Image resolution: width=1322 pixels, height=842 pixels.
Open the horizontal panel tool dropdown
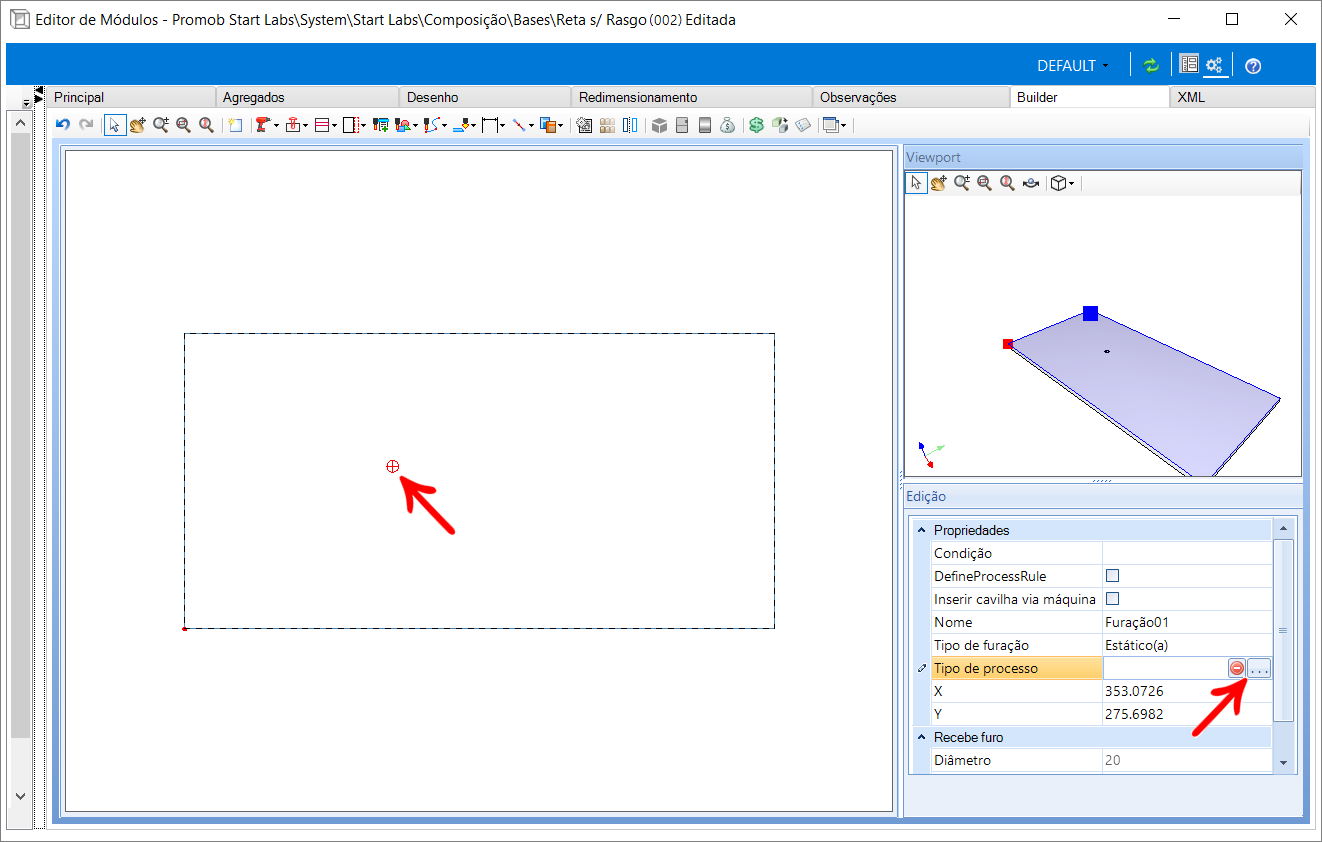click(x=335, y=126)
